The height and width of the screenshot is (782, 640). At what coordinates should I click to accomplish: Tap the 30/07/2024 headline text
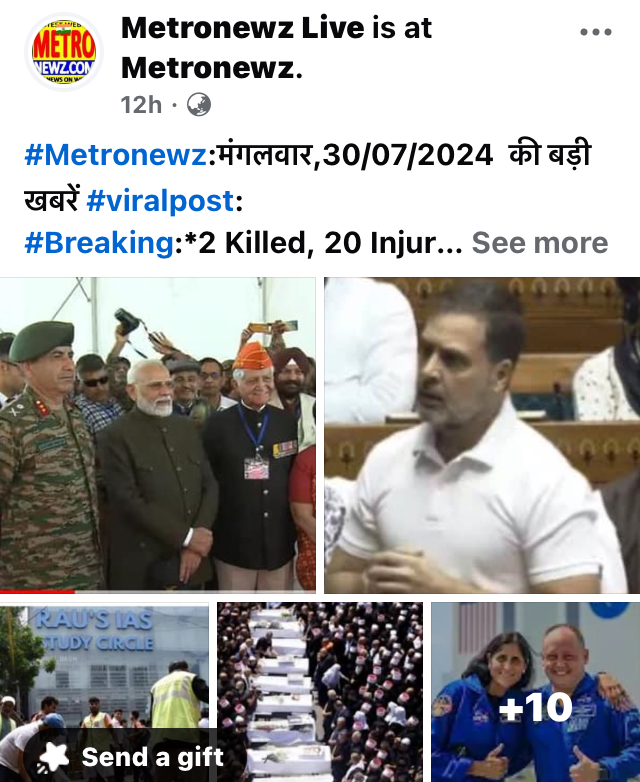[408, 155]
